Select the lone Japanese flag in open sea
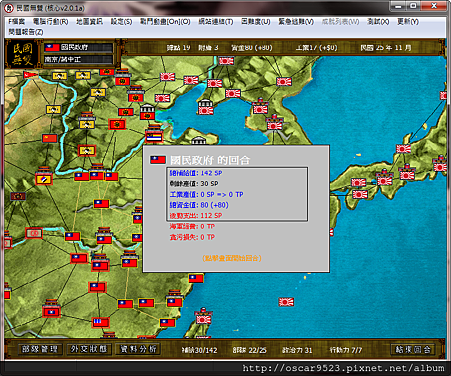Image resolution: width=451 pixels, height=376 pixels. click(x=286, y=302)
